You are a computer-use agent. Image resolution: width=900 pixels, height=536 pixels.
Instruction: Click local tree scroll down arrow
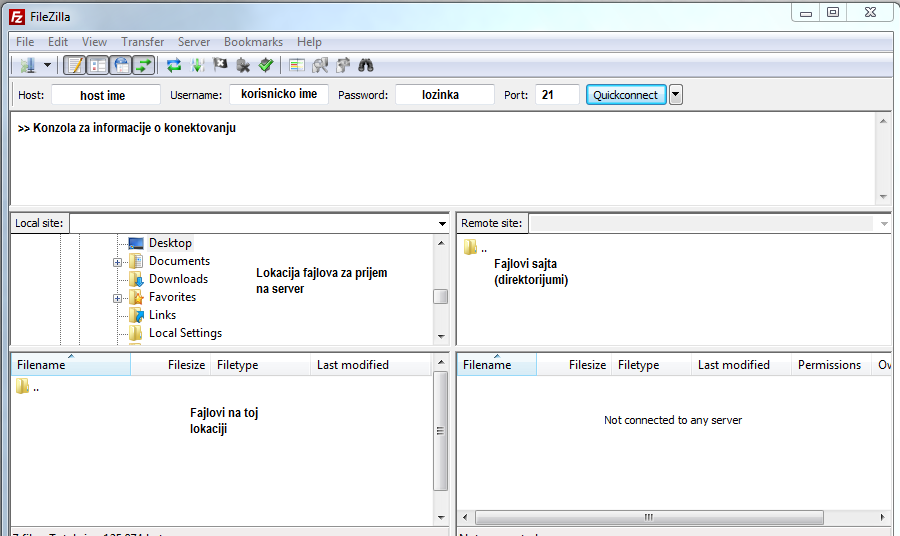441,337
